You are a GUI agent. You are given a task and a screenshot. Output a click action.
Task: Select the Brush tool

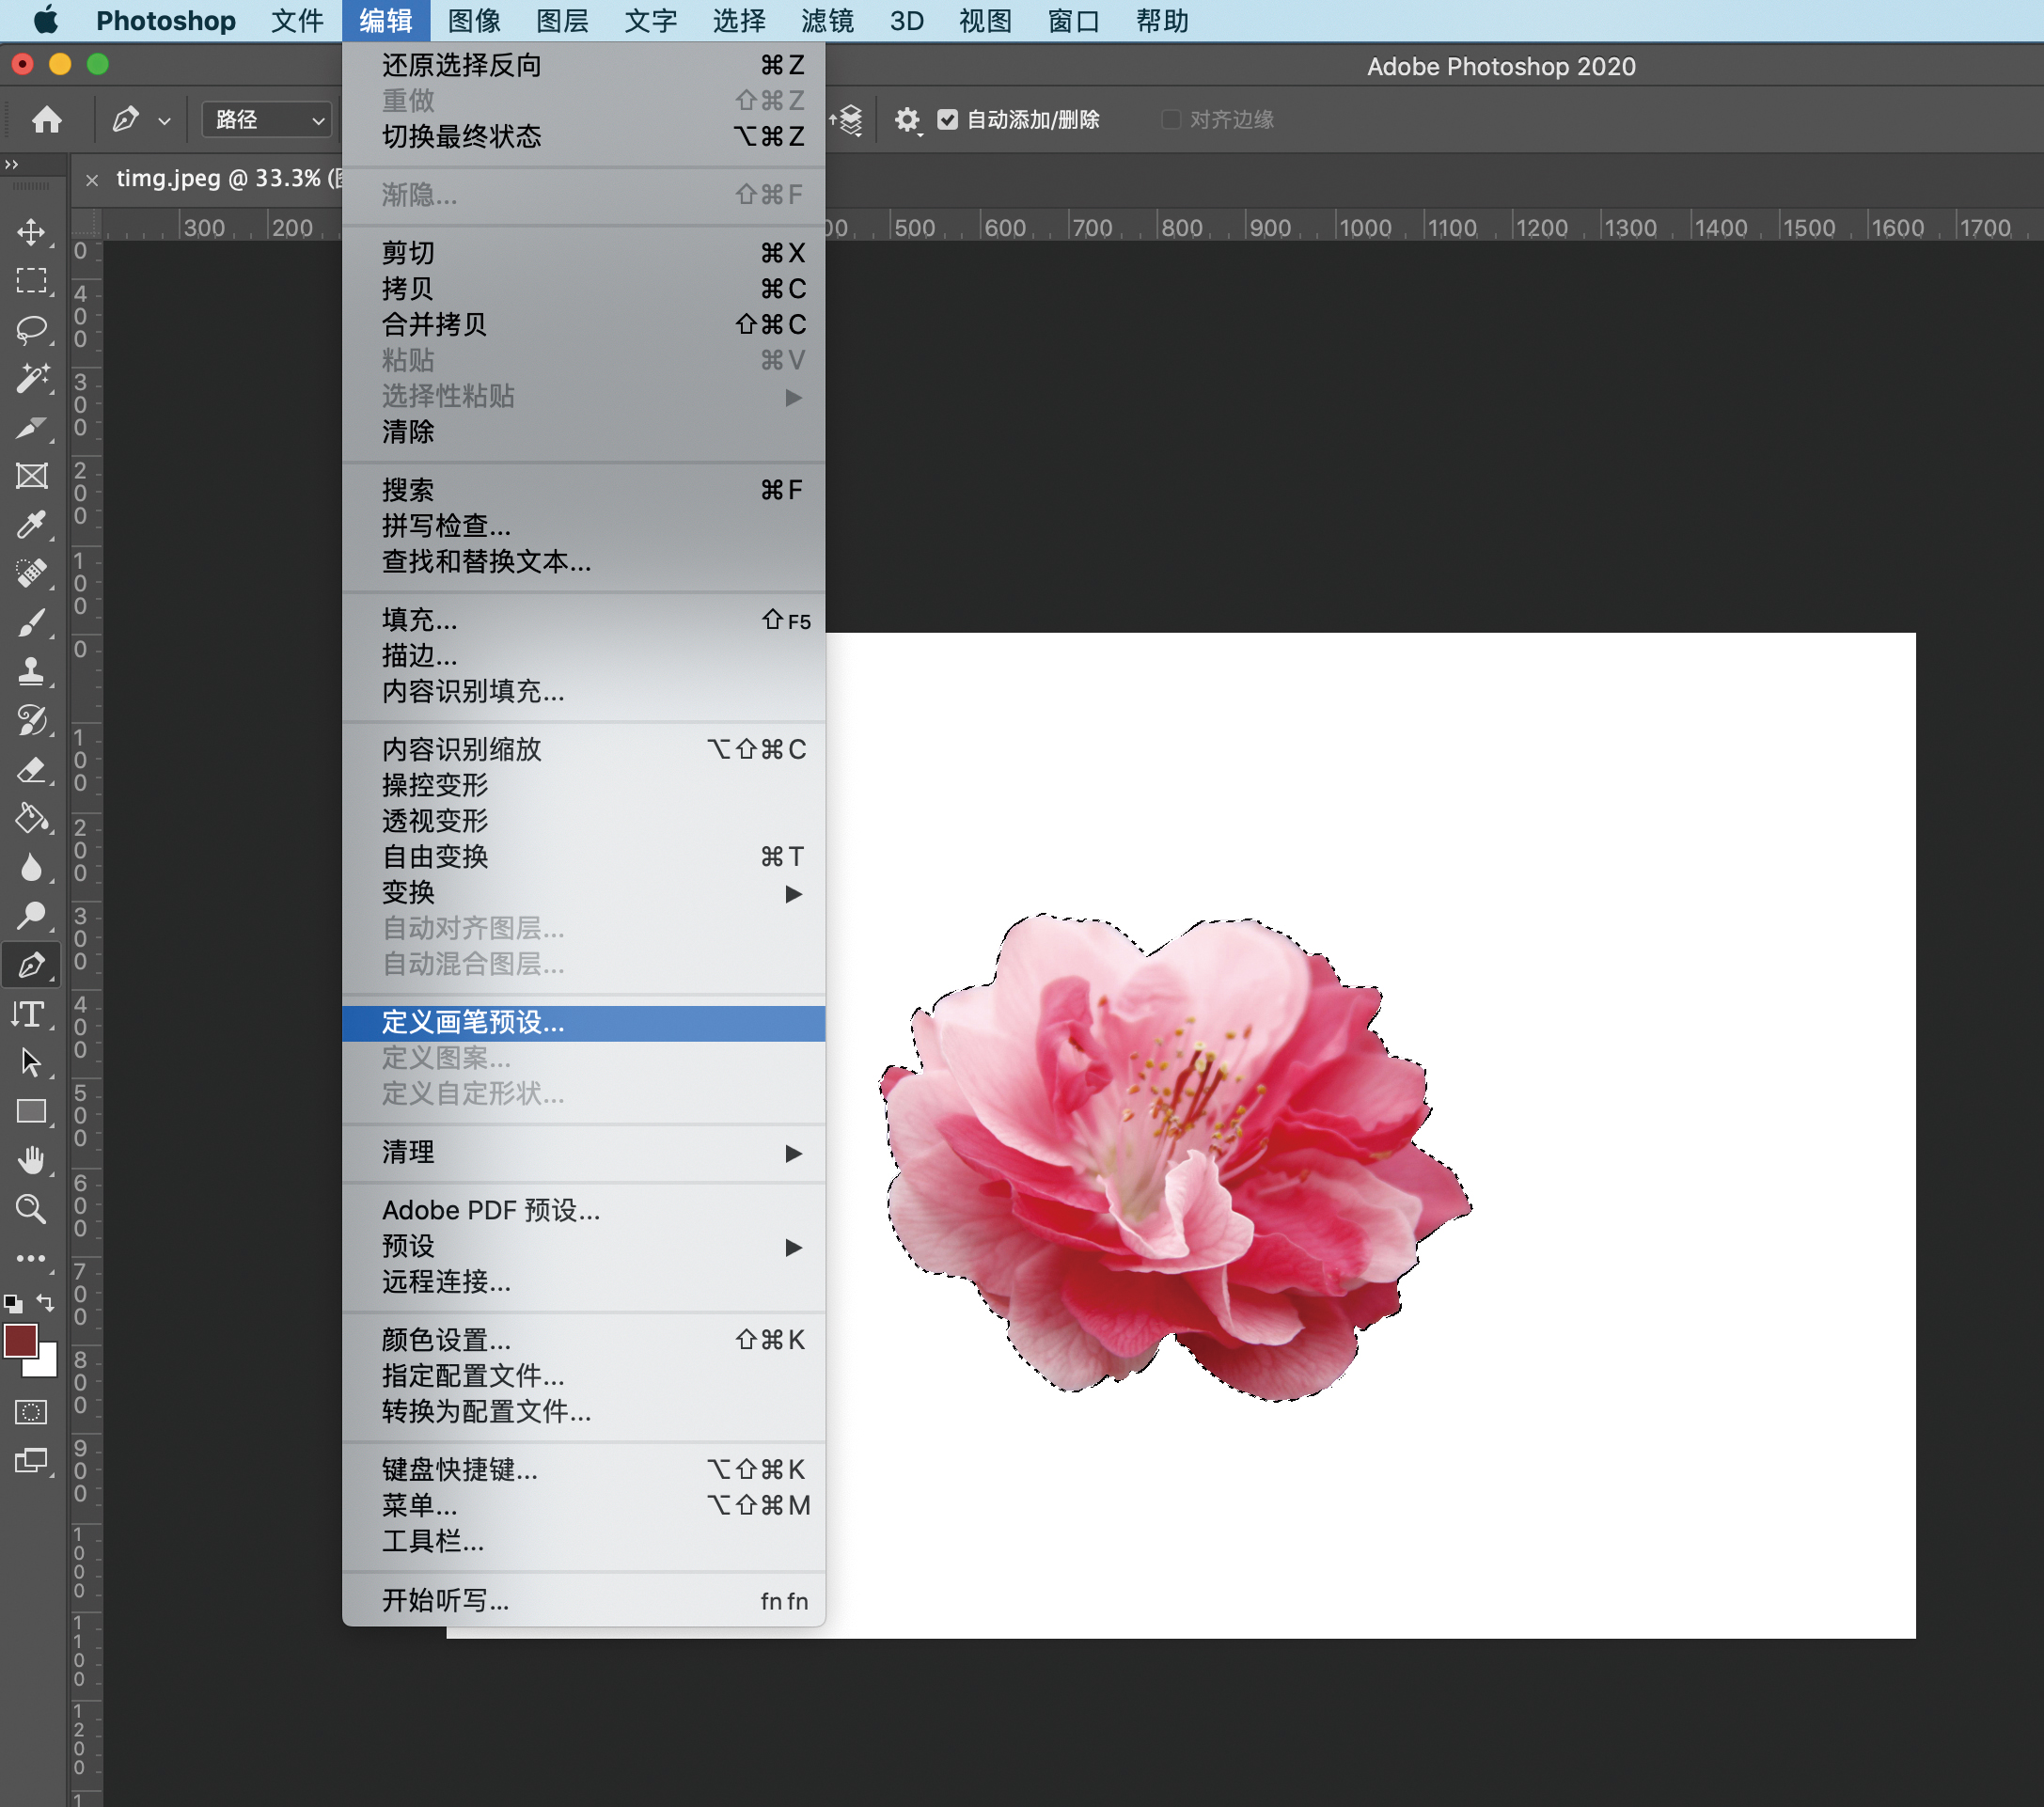pos(32,623)
